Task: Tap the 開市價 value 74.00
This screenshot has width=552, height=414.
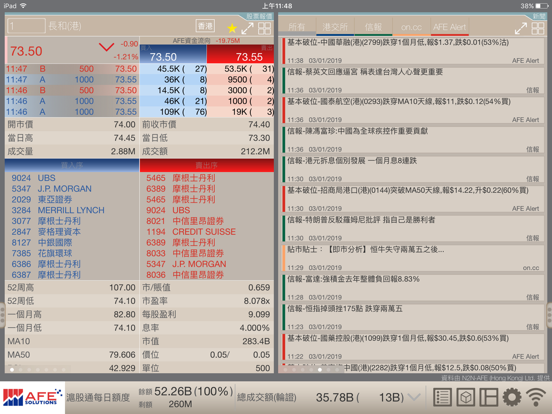Action: point(124,125)
